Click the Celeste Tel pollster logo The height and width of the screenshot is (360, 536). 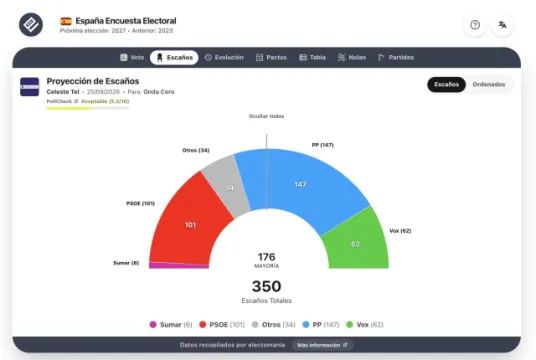point(29,87)
